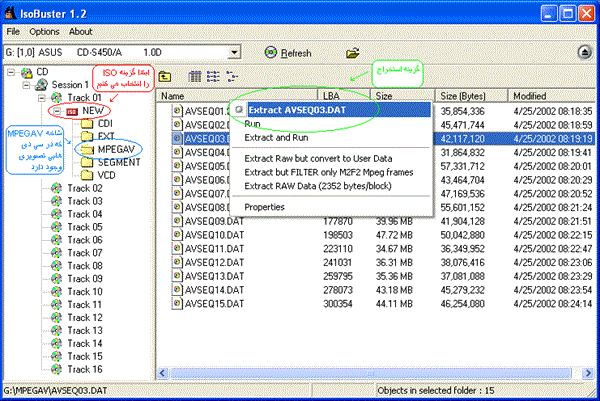Select Track 16 in the tree

(x=85, y=369)
